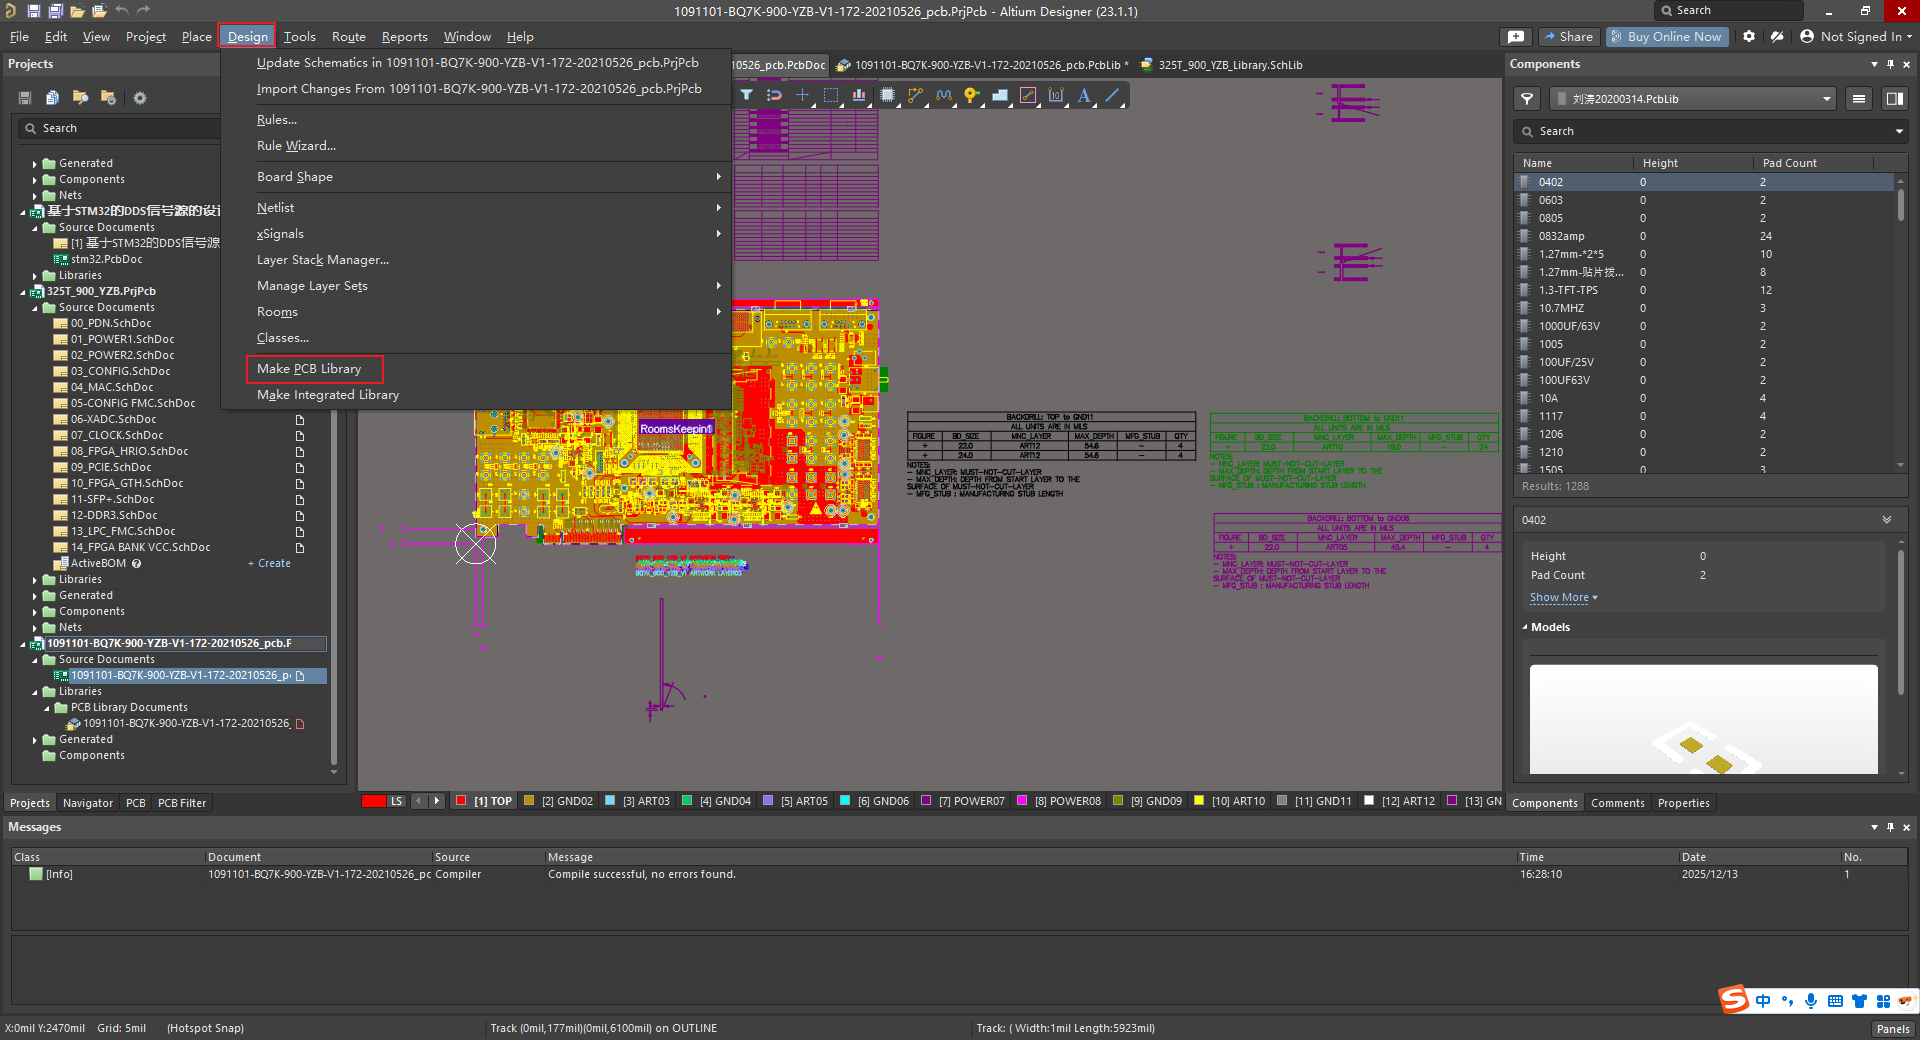Screen dimensions: 1920x1040
Task: Open the Components panel hamburger menu
Action: coord(1859,99)
